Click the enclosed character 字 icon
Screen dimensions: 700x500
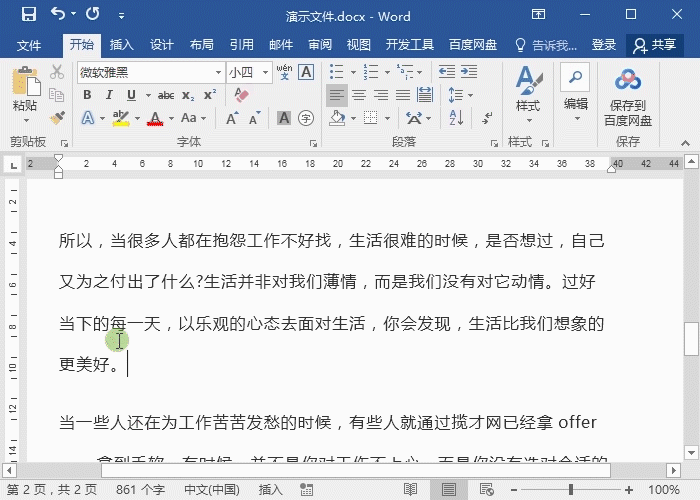[x=306, y=118]
